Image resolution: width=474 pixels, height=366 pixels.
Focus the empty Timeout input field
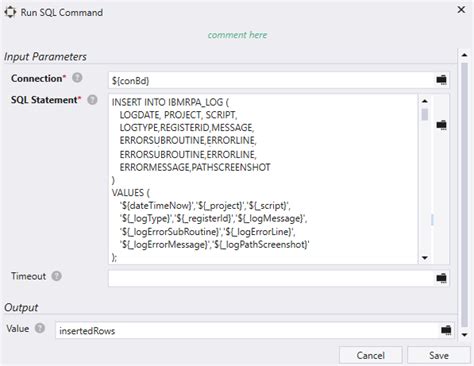click(x=271, y=278)
